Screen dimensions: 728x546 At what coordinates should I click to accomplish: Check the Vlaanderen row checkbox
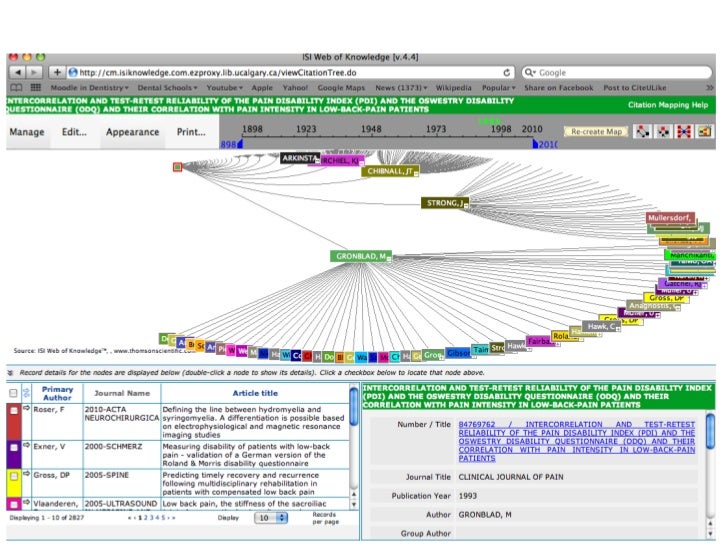pos(14,504)
